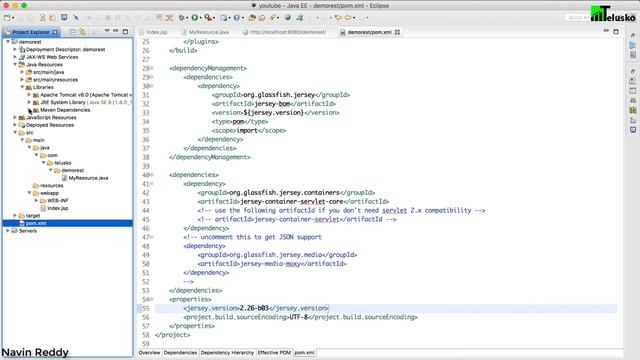Viewport: 640px width, 360px height.
Task: Toggle code folding on line 47 comment
Action: [152, 237]
